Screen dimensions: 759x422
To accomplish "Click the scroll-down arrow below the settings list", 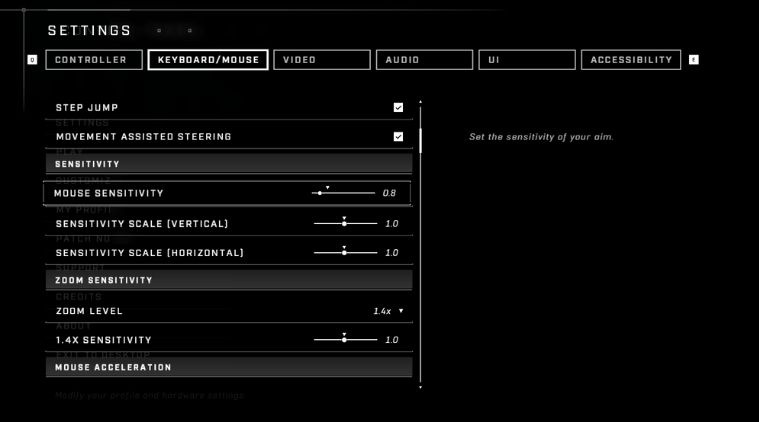I will click(420, 386).
